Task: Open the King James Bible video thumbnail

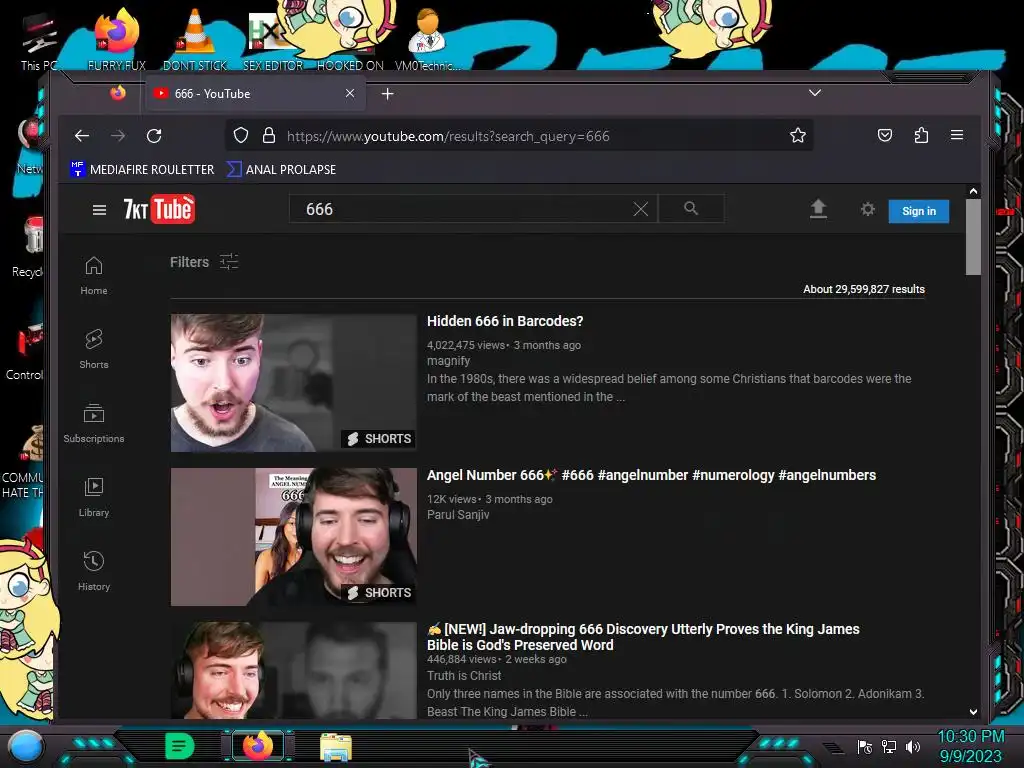Action: (294, 671)
